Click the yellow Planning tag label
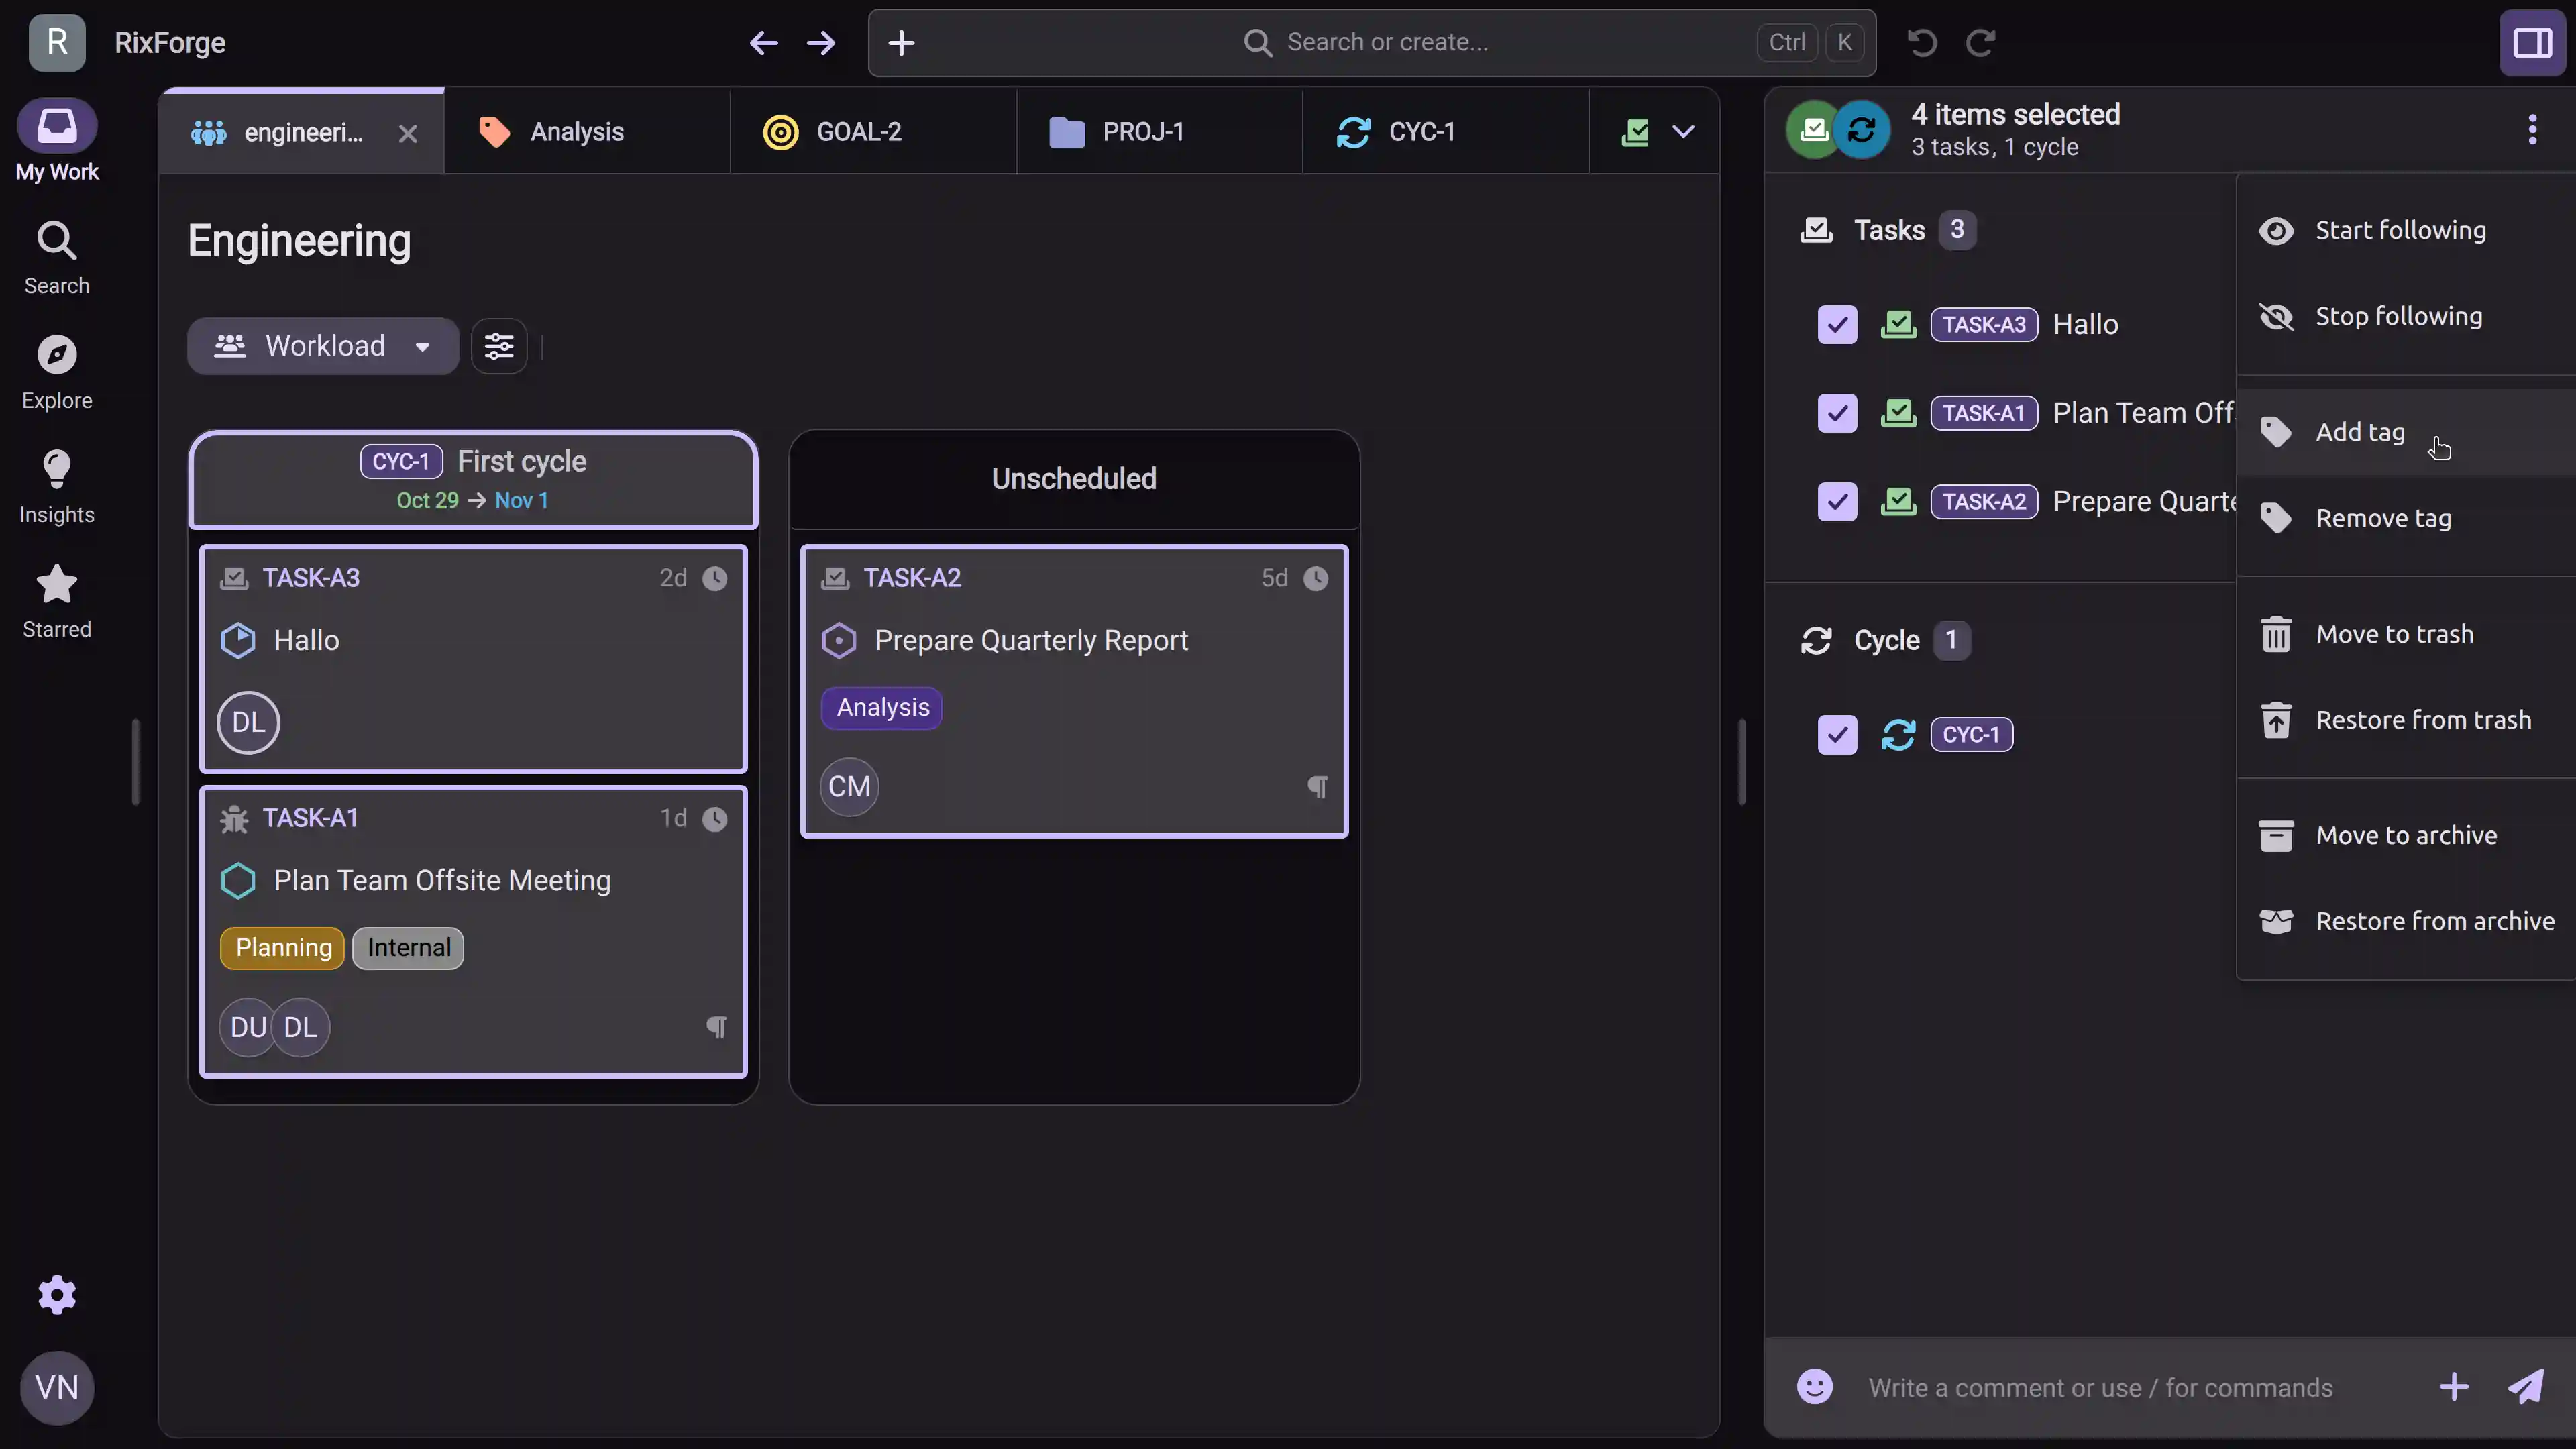Image resolution: width=2576 pixels, height=1449 pixels. click(x=283, y=948)
